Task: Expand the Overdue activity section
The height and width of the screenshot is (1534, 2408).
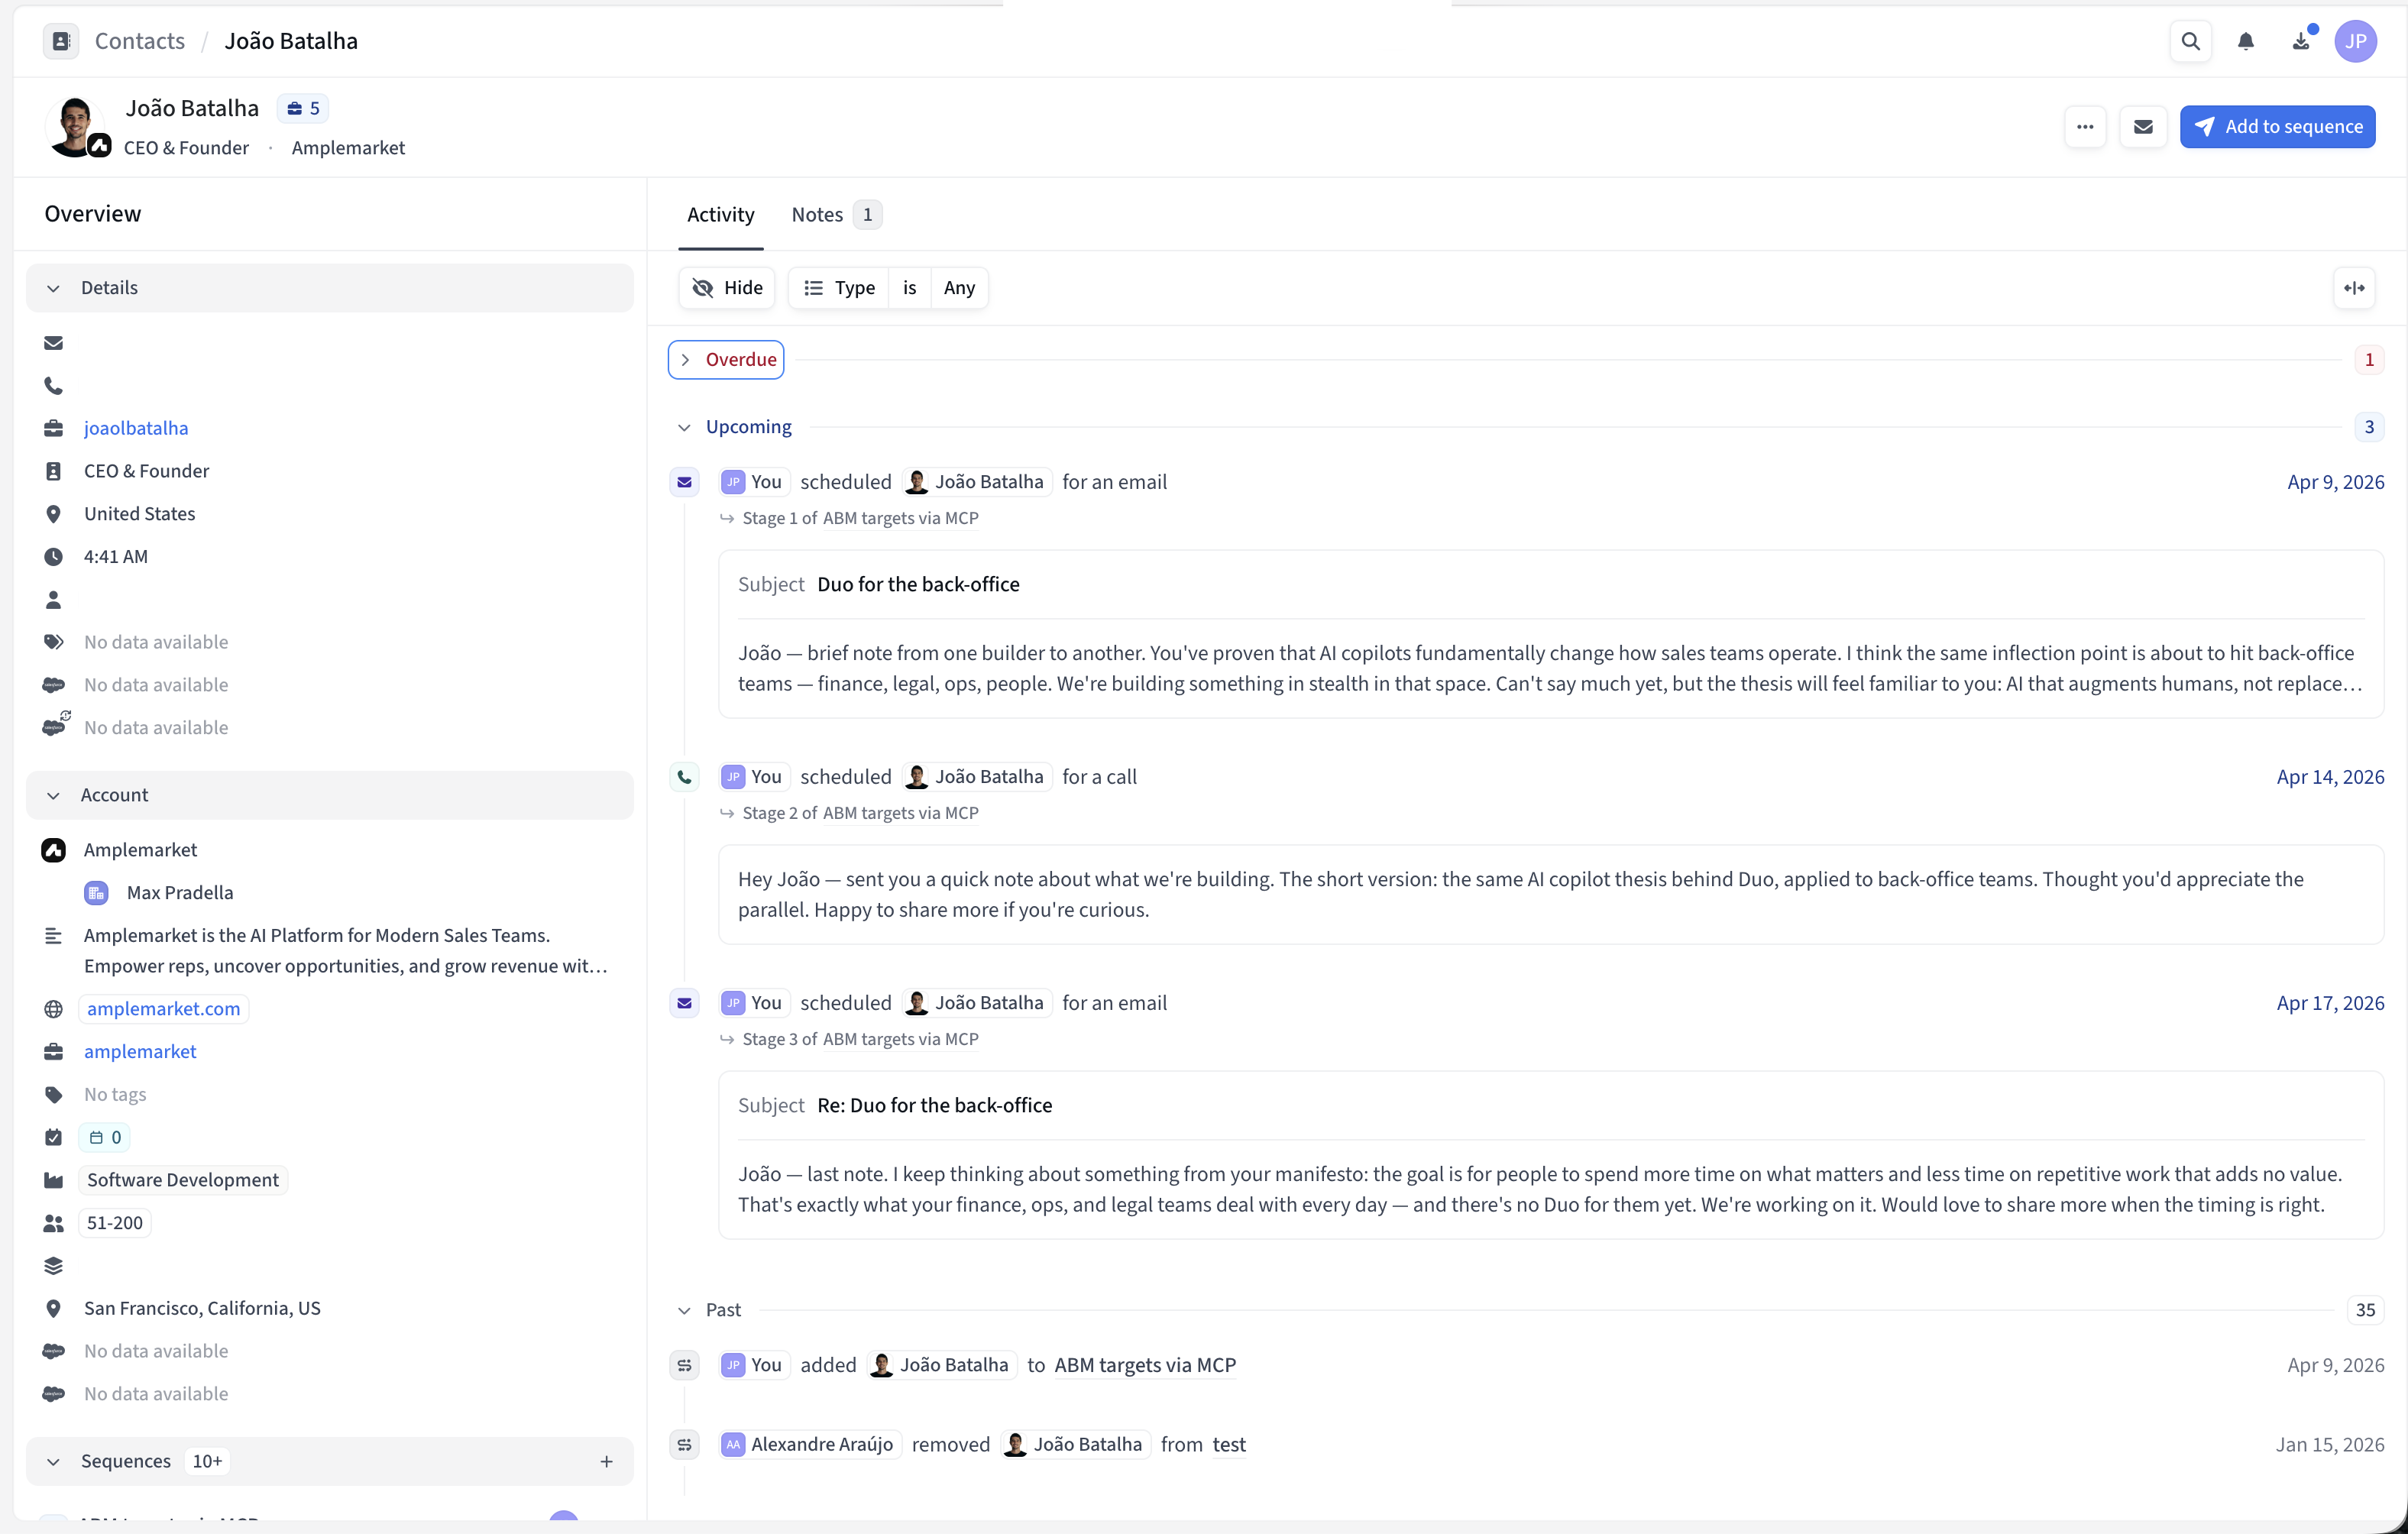Action: [726, 360]
